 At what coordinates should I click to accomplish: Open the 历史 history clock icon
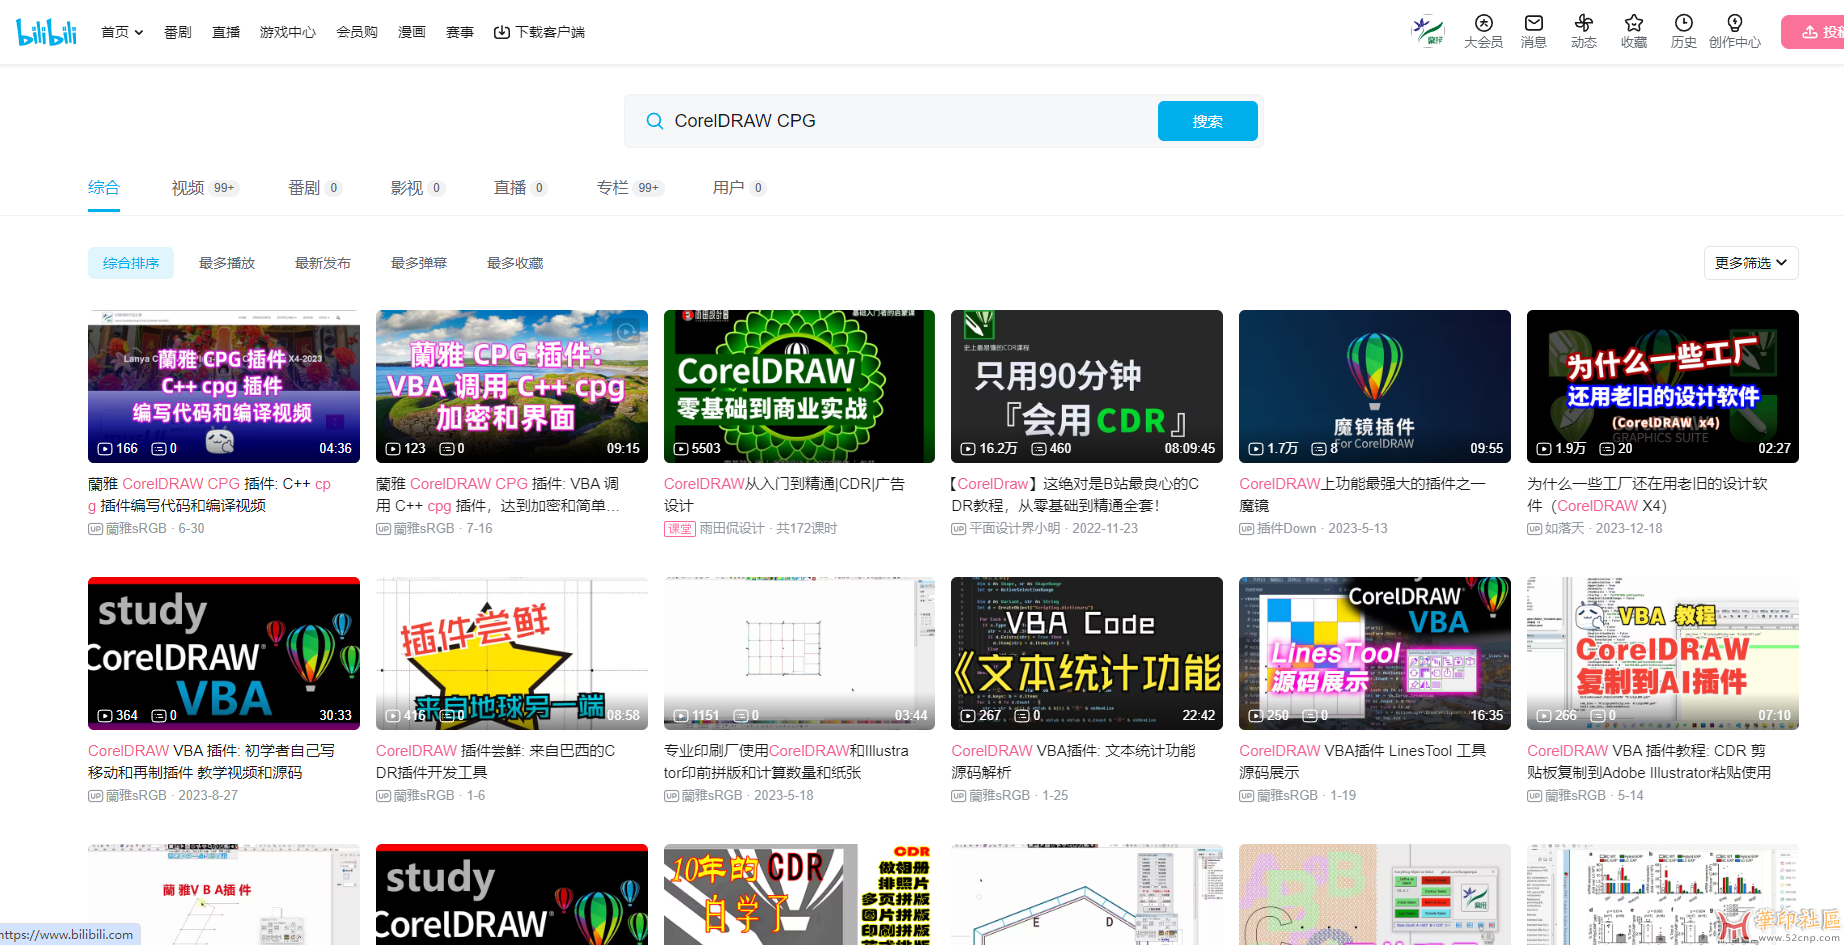click(1684, 31)
